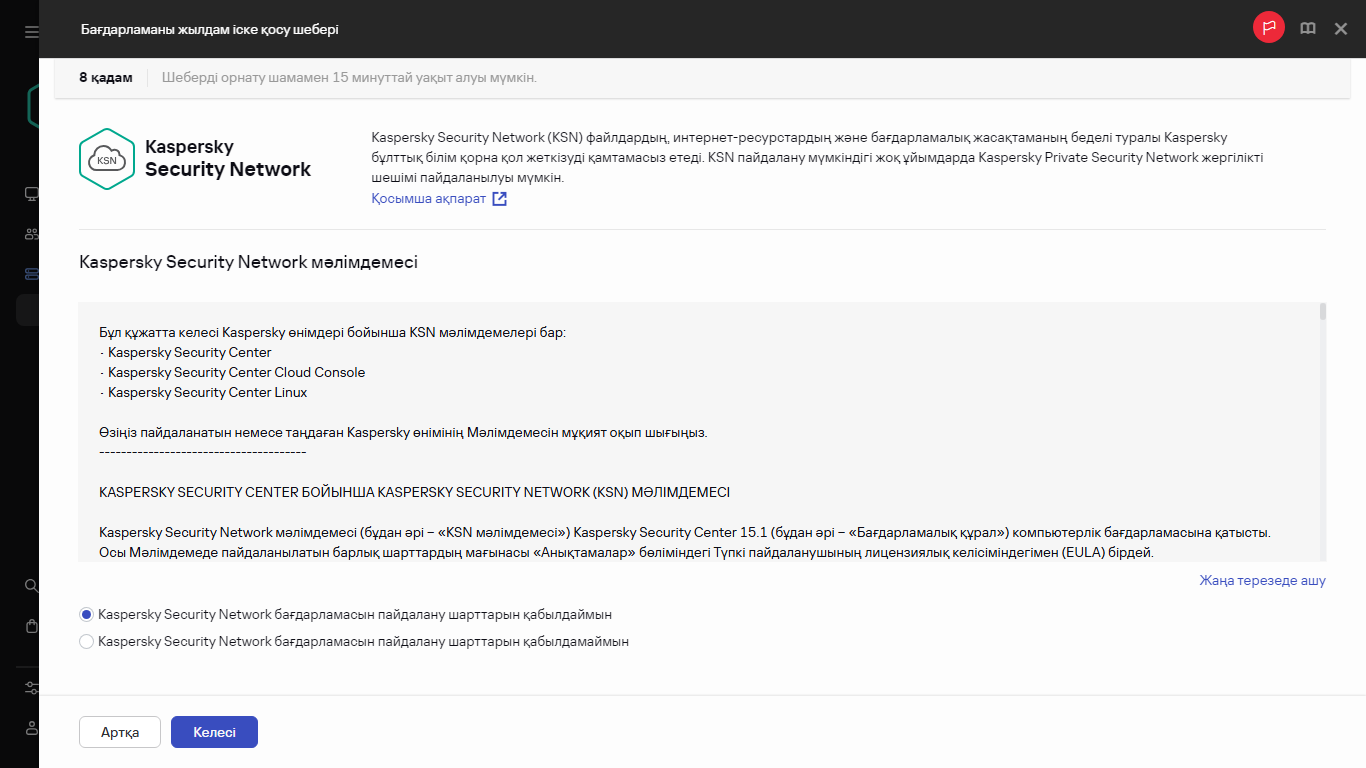This screenshot has height=768, width=1366.
Task: Click the Жаңа терезеде ашу link
Action: click(1263, 580)
